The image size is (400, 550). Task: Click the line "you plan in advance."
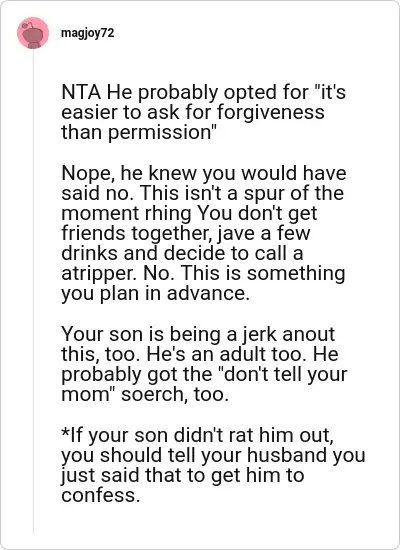155,293
